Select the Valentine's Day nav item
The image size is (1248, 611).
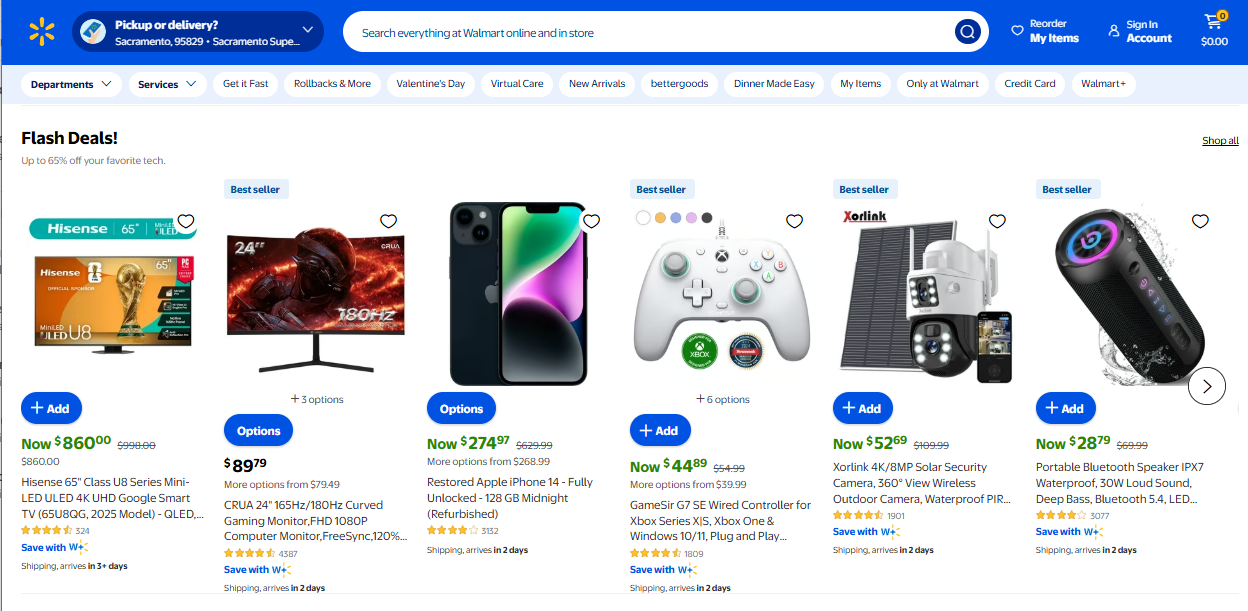click(430, 84)
